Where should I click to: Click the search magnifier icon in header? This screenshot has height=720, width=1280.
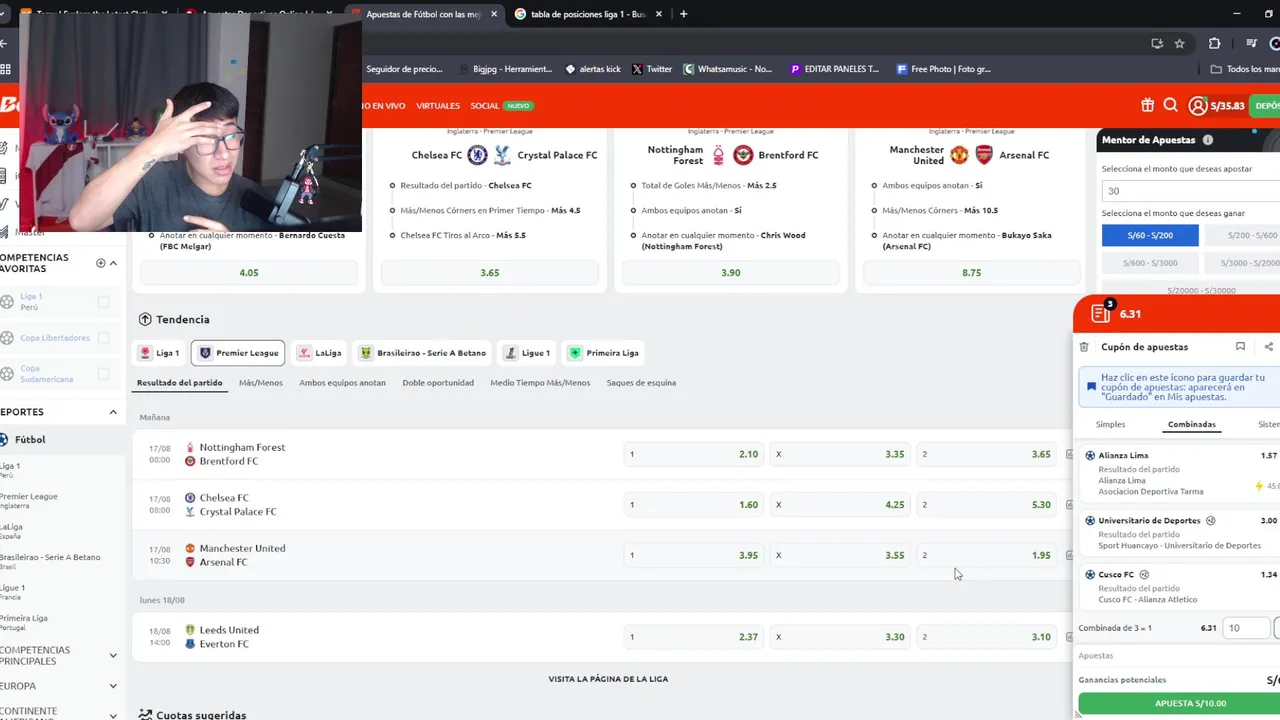tap(1170, 105)
